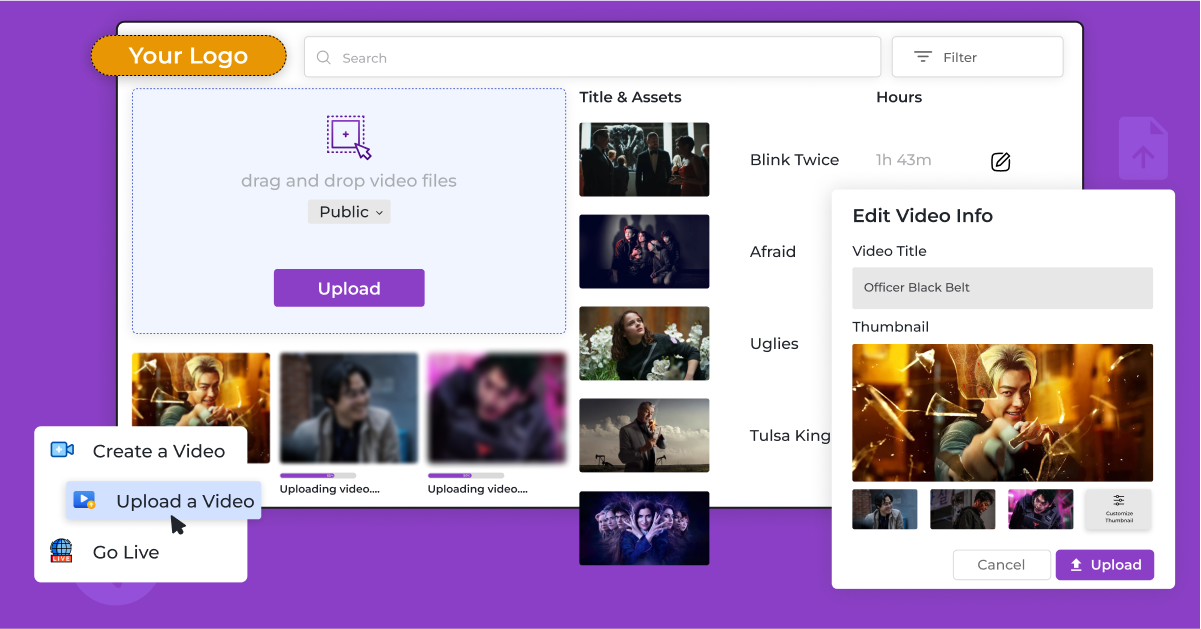The image size is (1201, 629).
Task: Select the pink alternate thumbnail option
Action: 1040,508
